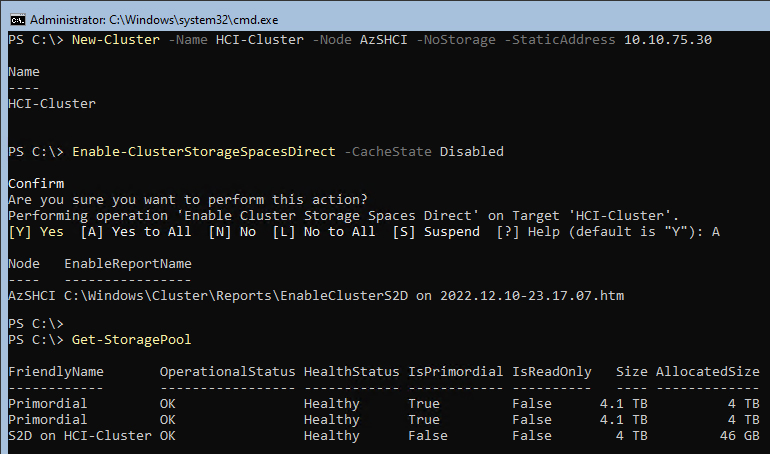Click the 10.10.75.30 static address value
770x454 pixels.
(668, 40)
